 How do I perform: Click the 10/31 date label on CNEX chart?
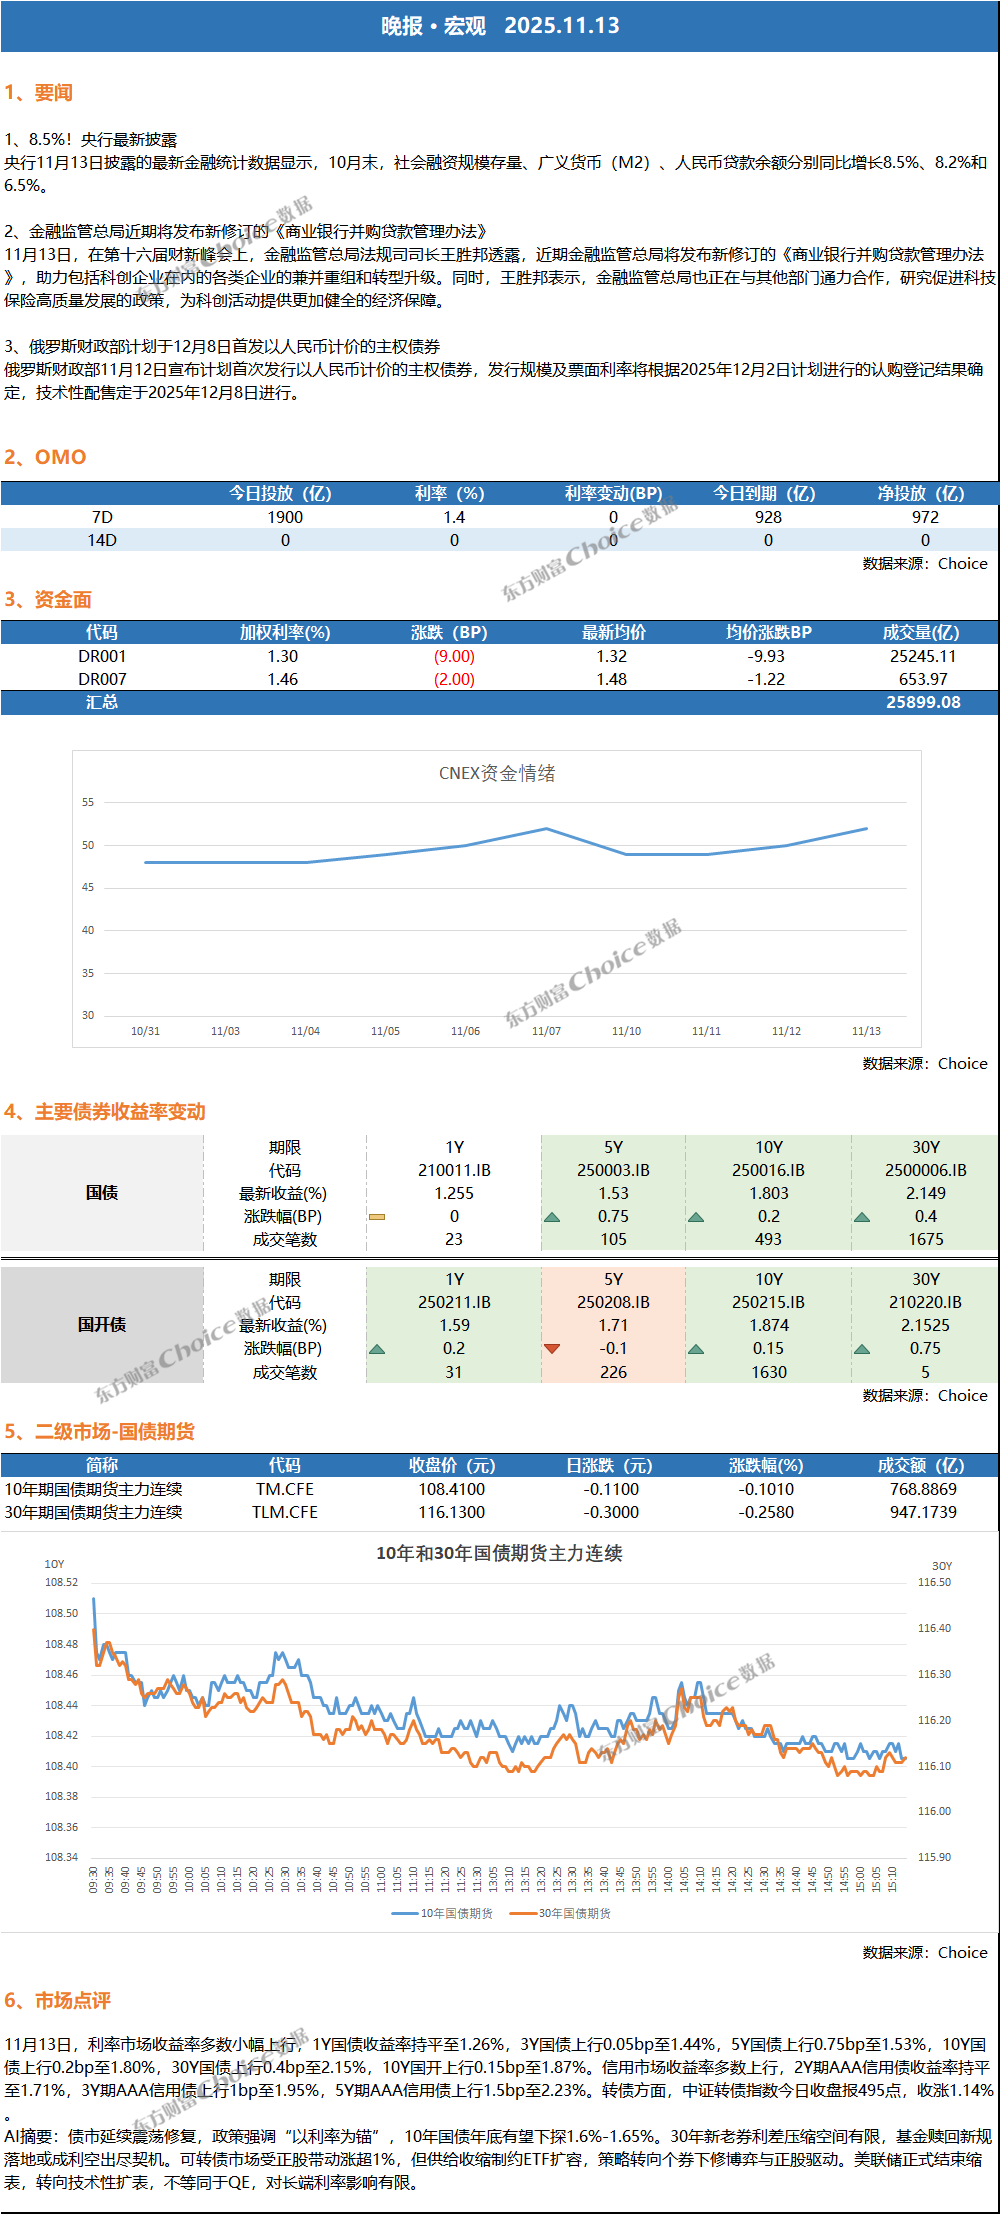coord(145,1031)
